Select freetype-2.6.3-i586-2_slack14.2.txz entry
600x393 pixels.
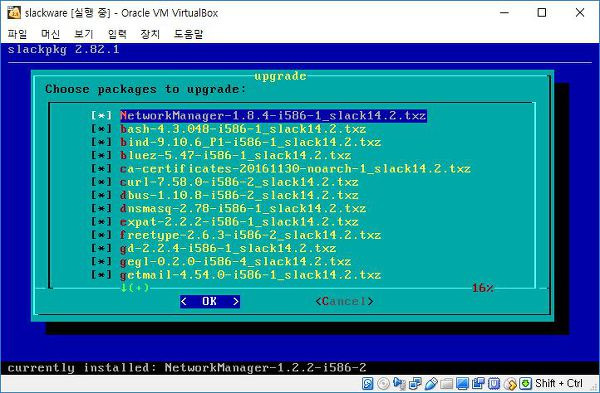coord(251,235)
